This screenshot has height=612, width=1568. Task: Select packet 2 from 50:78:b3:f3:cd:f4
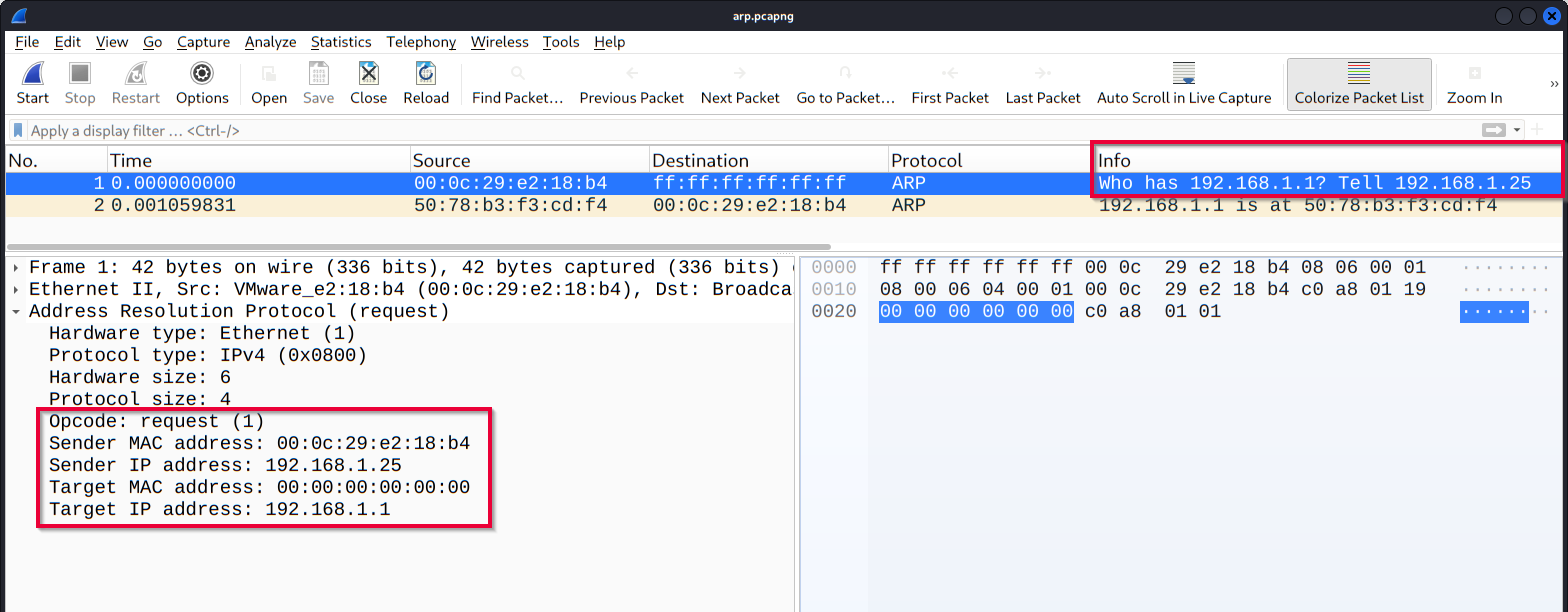point(783,205)
